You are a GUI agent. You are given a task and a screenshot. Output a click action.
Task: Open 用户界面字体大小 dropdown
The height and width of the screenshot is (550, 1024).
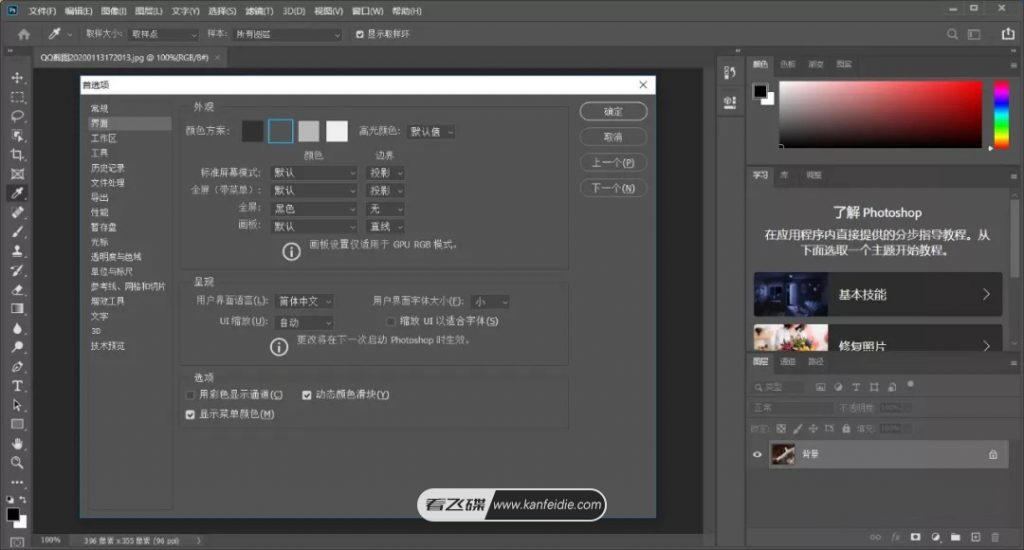coord(490,302)
